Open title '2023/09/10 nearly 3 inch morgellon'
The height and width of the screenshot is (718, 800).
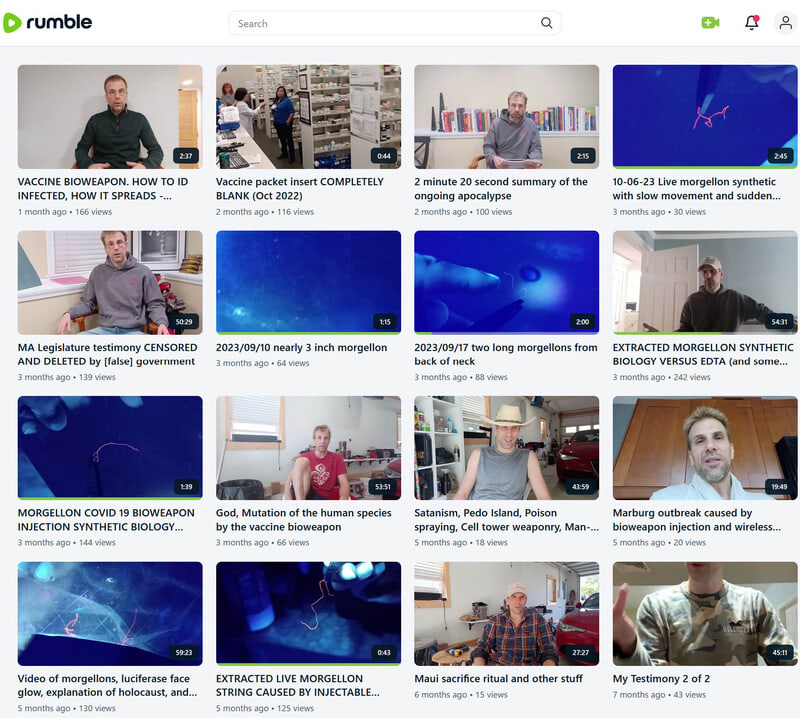pyautogui.click(x=301, y=348)
